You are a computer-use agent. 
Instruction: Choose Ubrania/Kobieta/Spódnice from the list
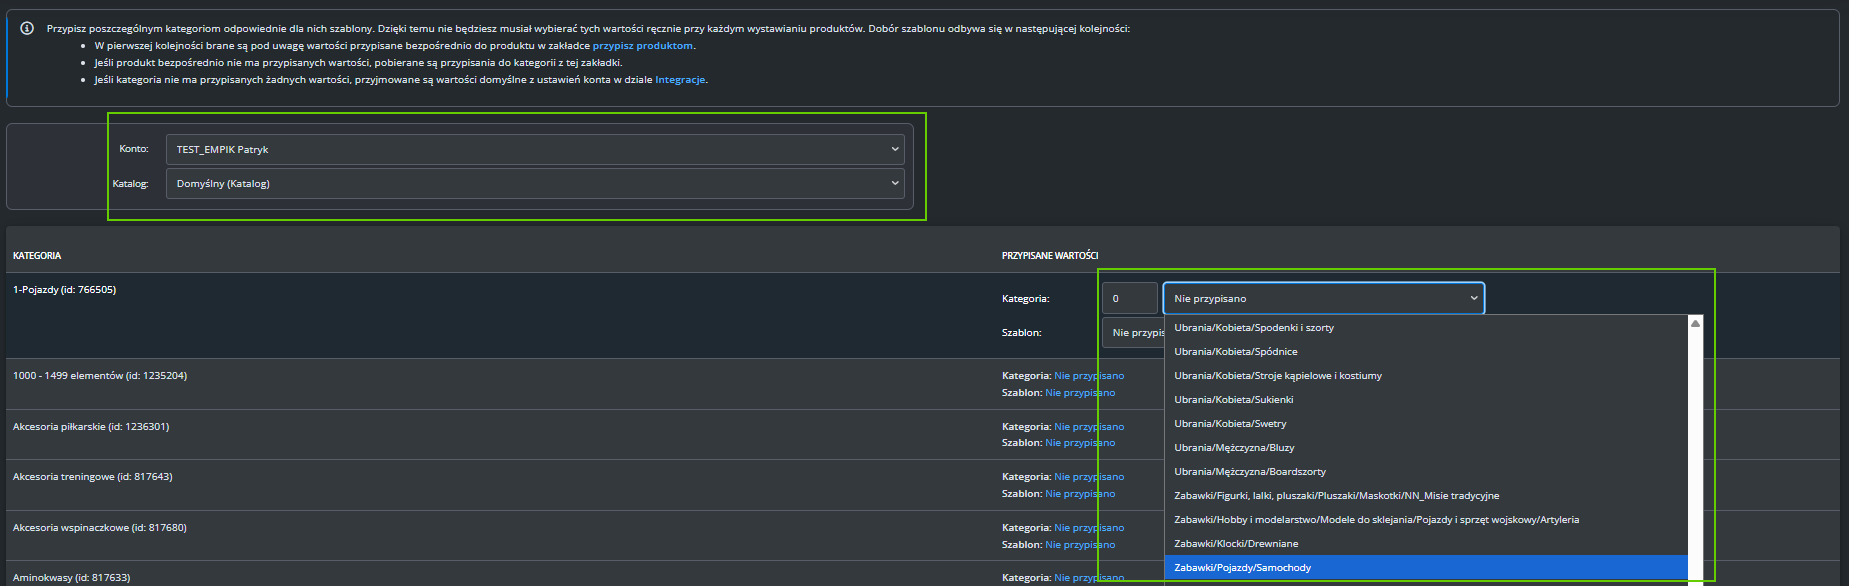coord(1235,351)
